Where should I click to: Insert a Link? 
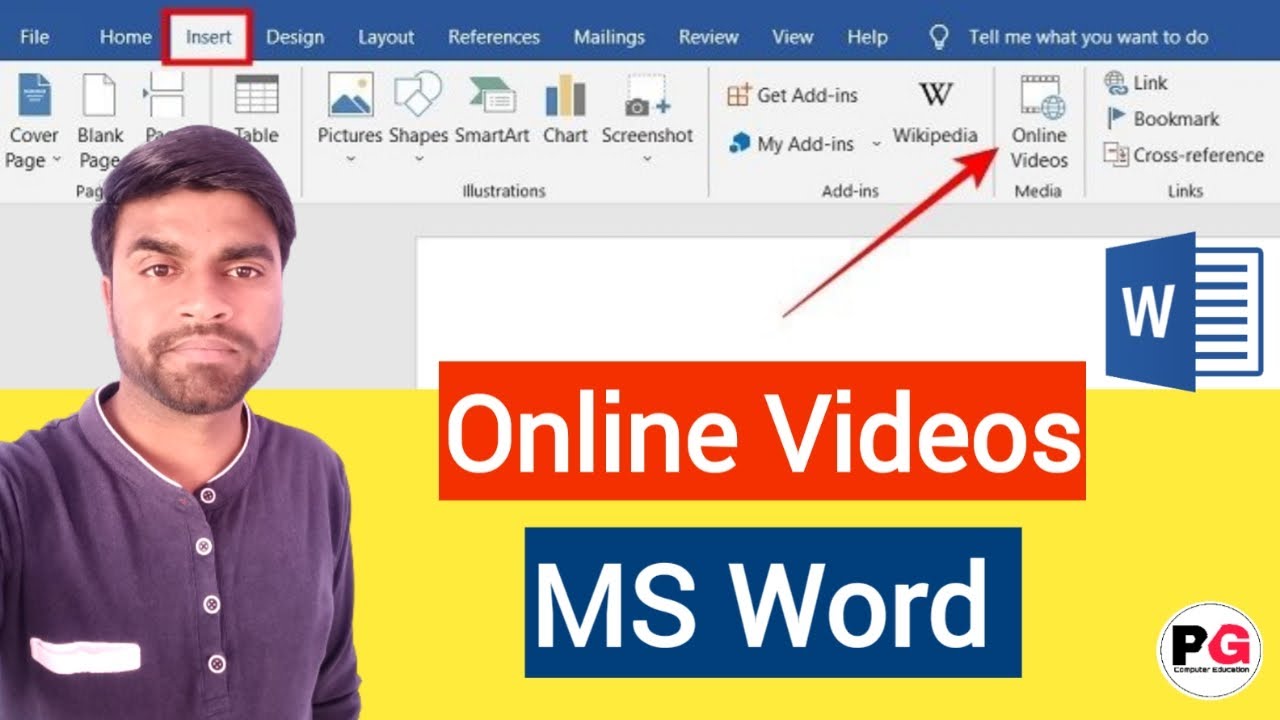1135,82
